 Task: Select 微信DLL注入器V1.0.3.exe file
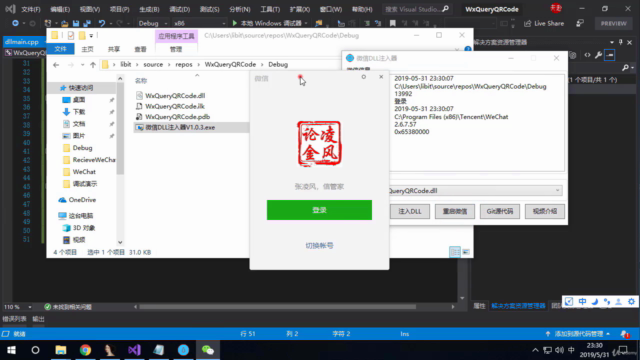click(x=180, y=127)
